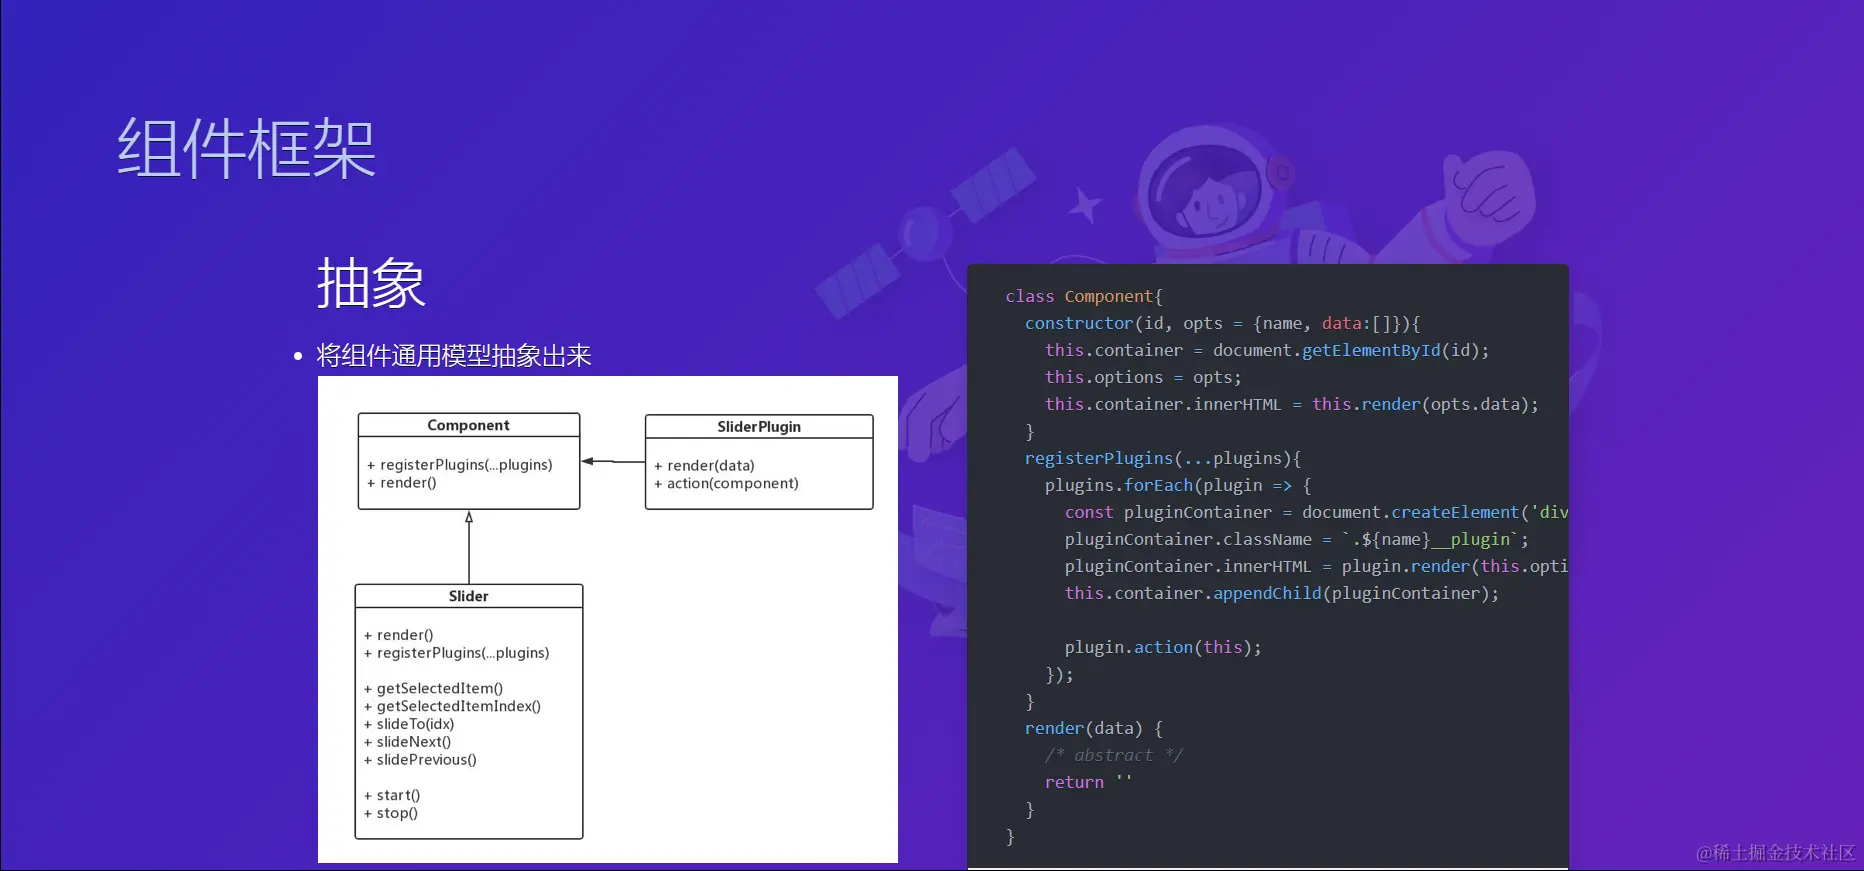
Task: Click the 'this.options = opts;' code line
Action: (x=1143, y=377)
